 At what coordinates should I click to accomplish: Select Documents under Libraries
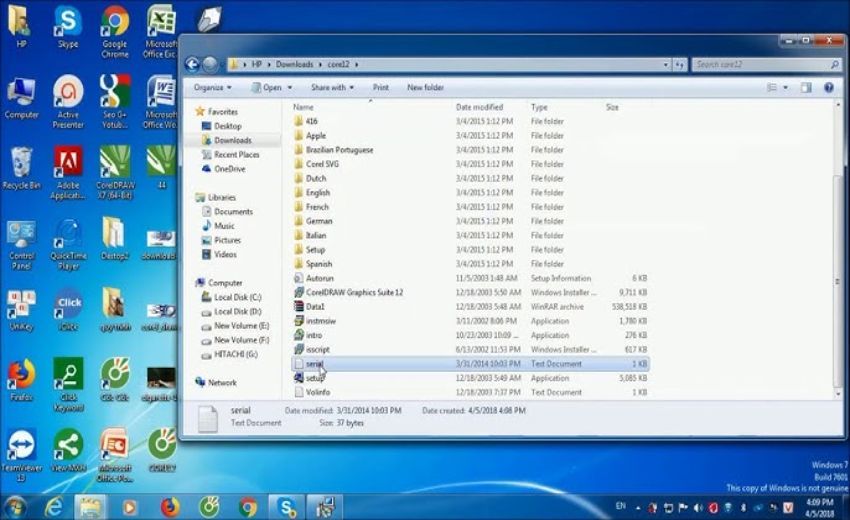[x=227, y=211]
